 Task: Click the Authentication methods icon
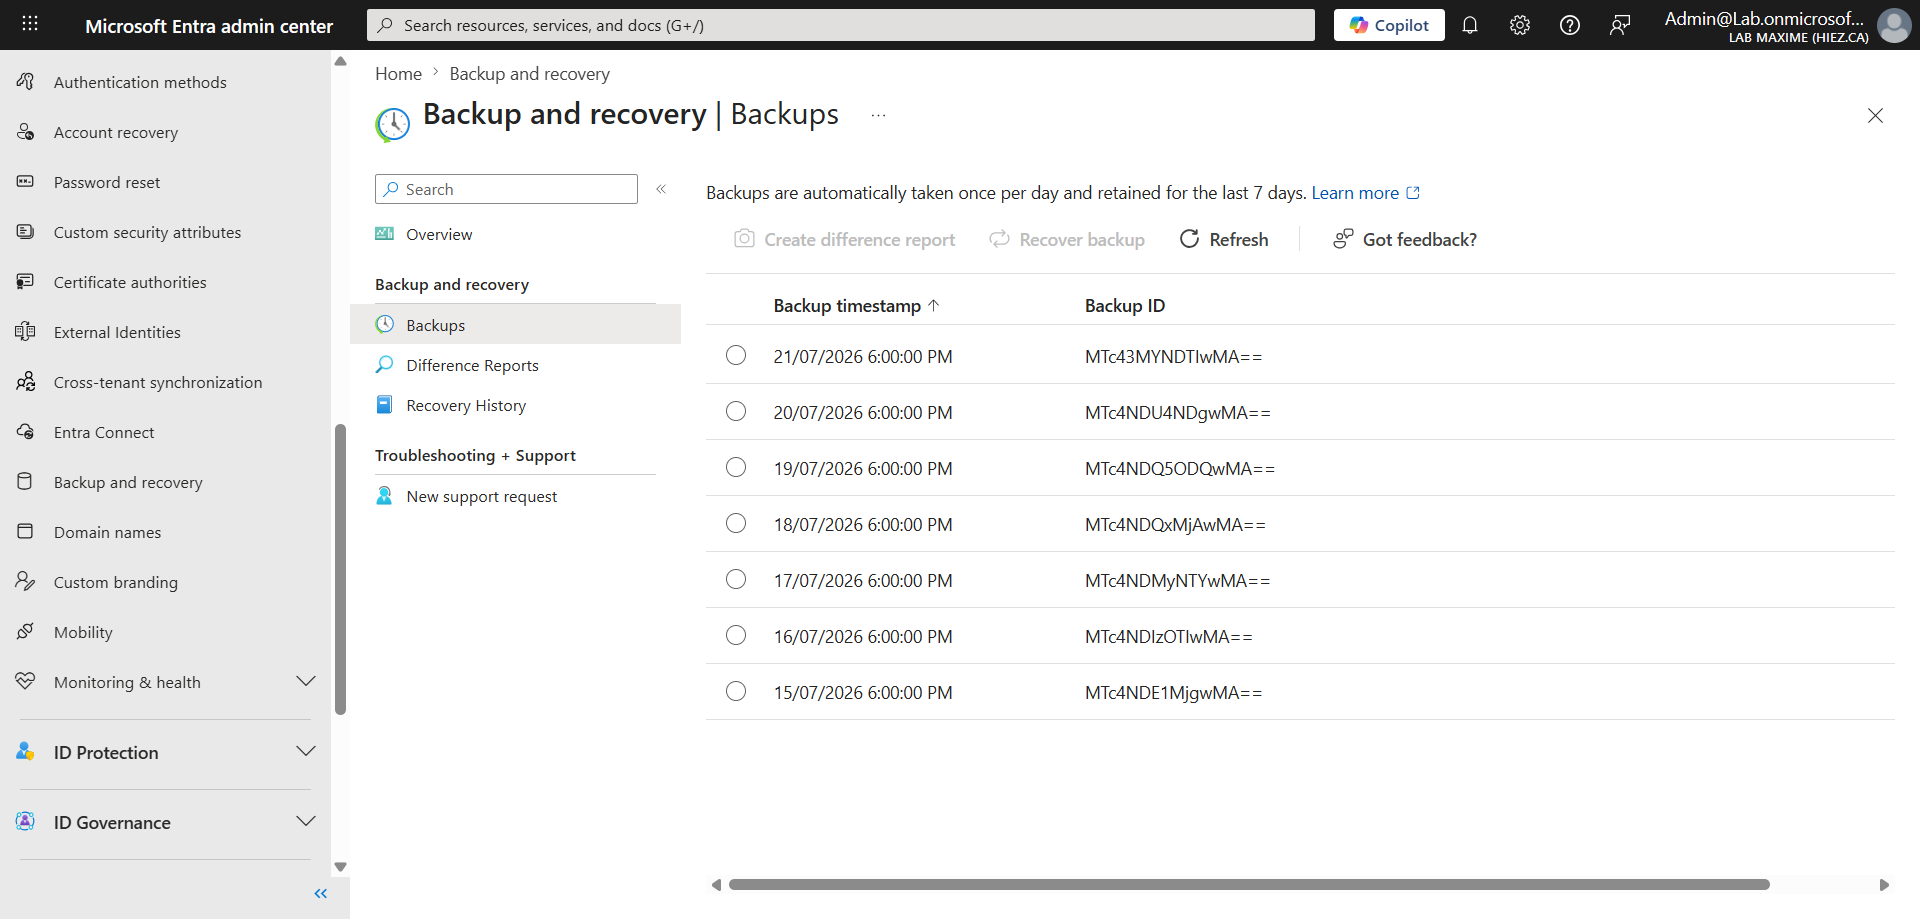26,81
